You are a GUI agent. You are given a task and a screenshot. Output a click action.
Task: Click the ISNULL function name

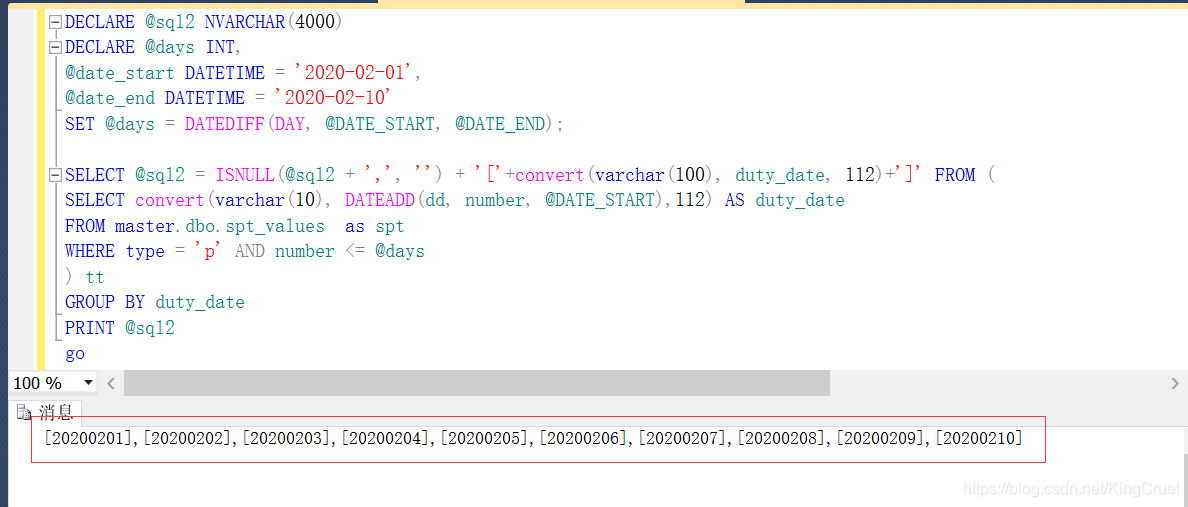245,175
